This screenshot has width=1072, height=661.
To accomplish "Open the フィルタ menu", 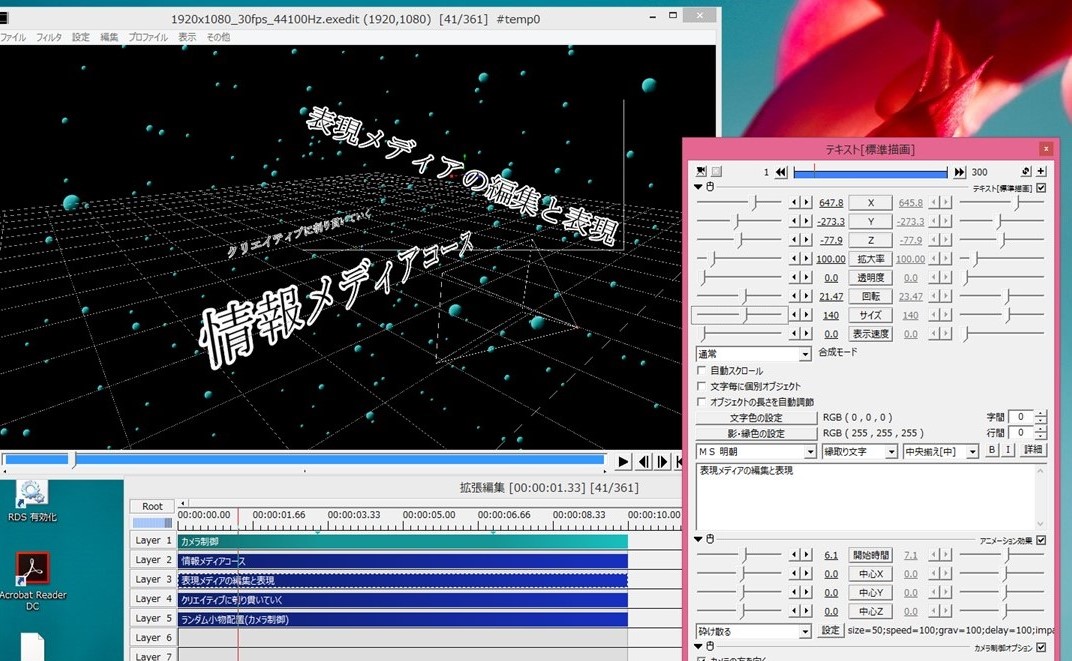I will pyautogui.click(x=48, y=37).
